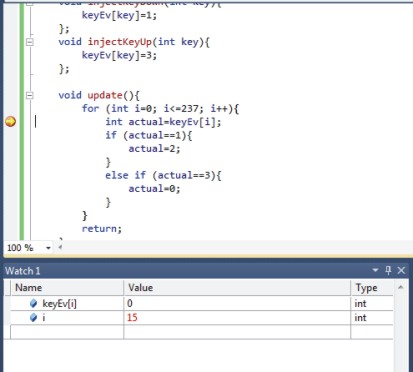
Task: Click the 'actual=0;' assignment
Action: pyautogui.click(x=154, y=189)
